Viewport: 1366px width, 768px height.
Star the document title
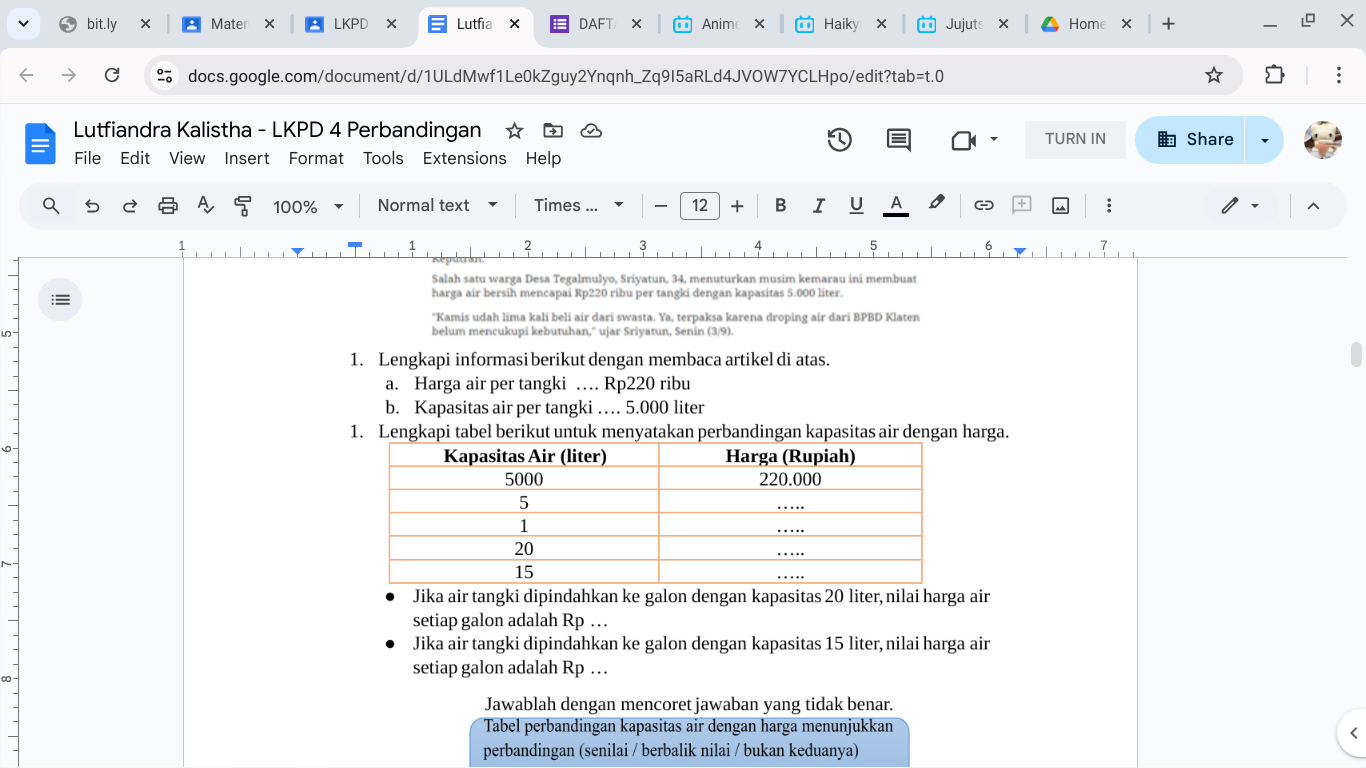click(514, 131)
